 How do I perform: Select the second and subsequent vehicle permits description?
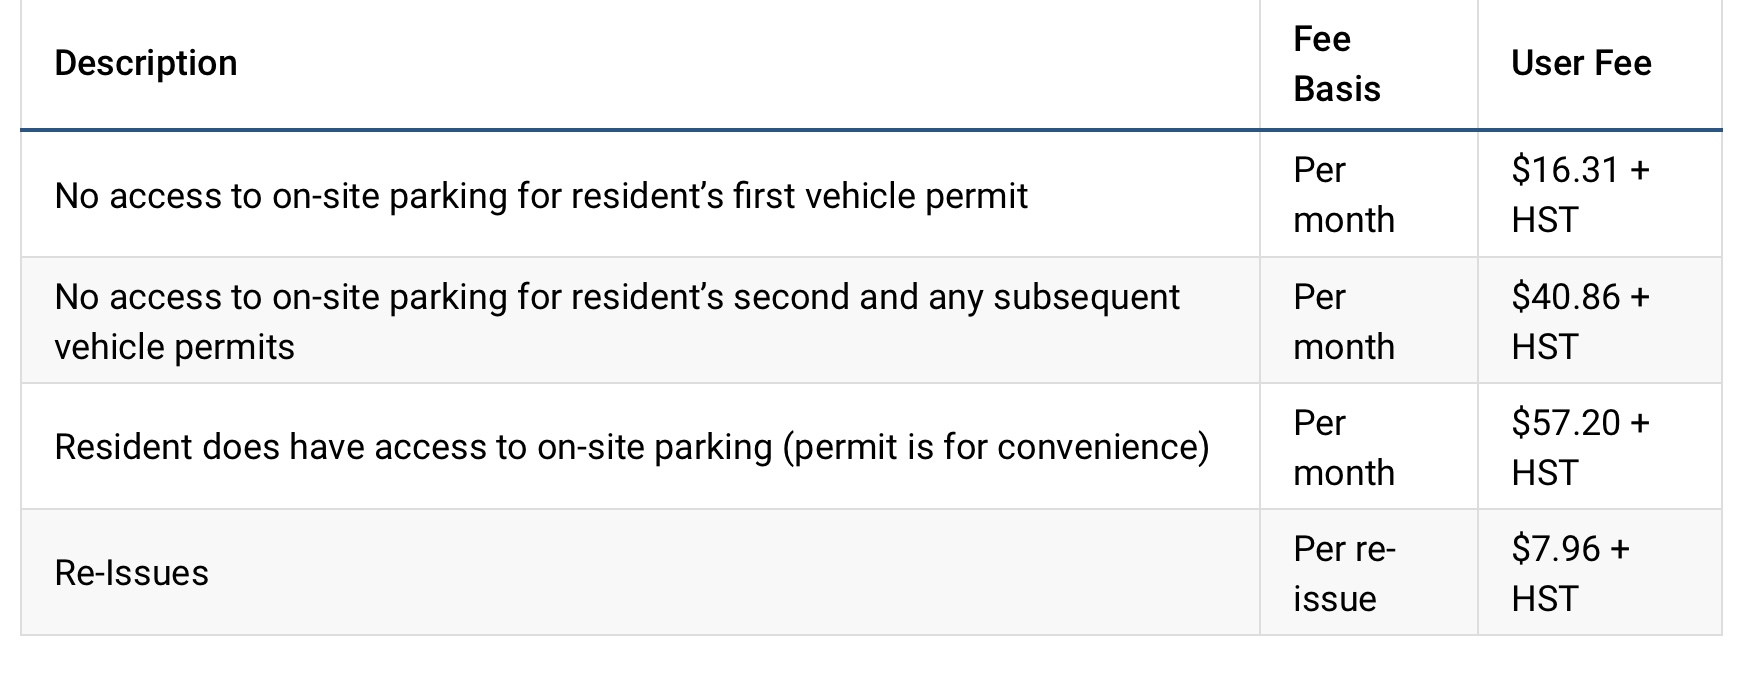coord(640,321)
